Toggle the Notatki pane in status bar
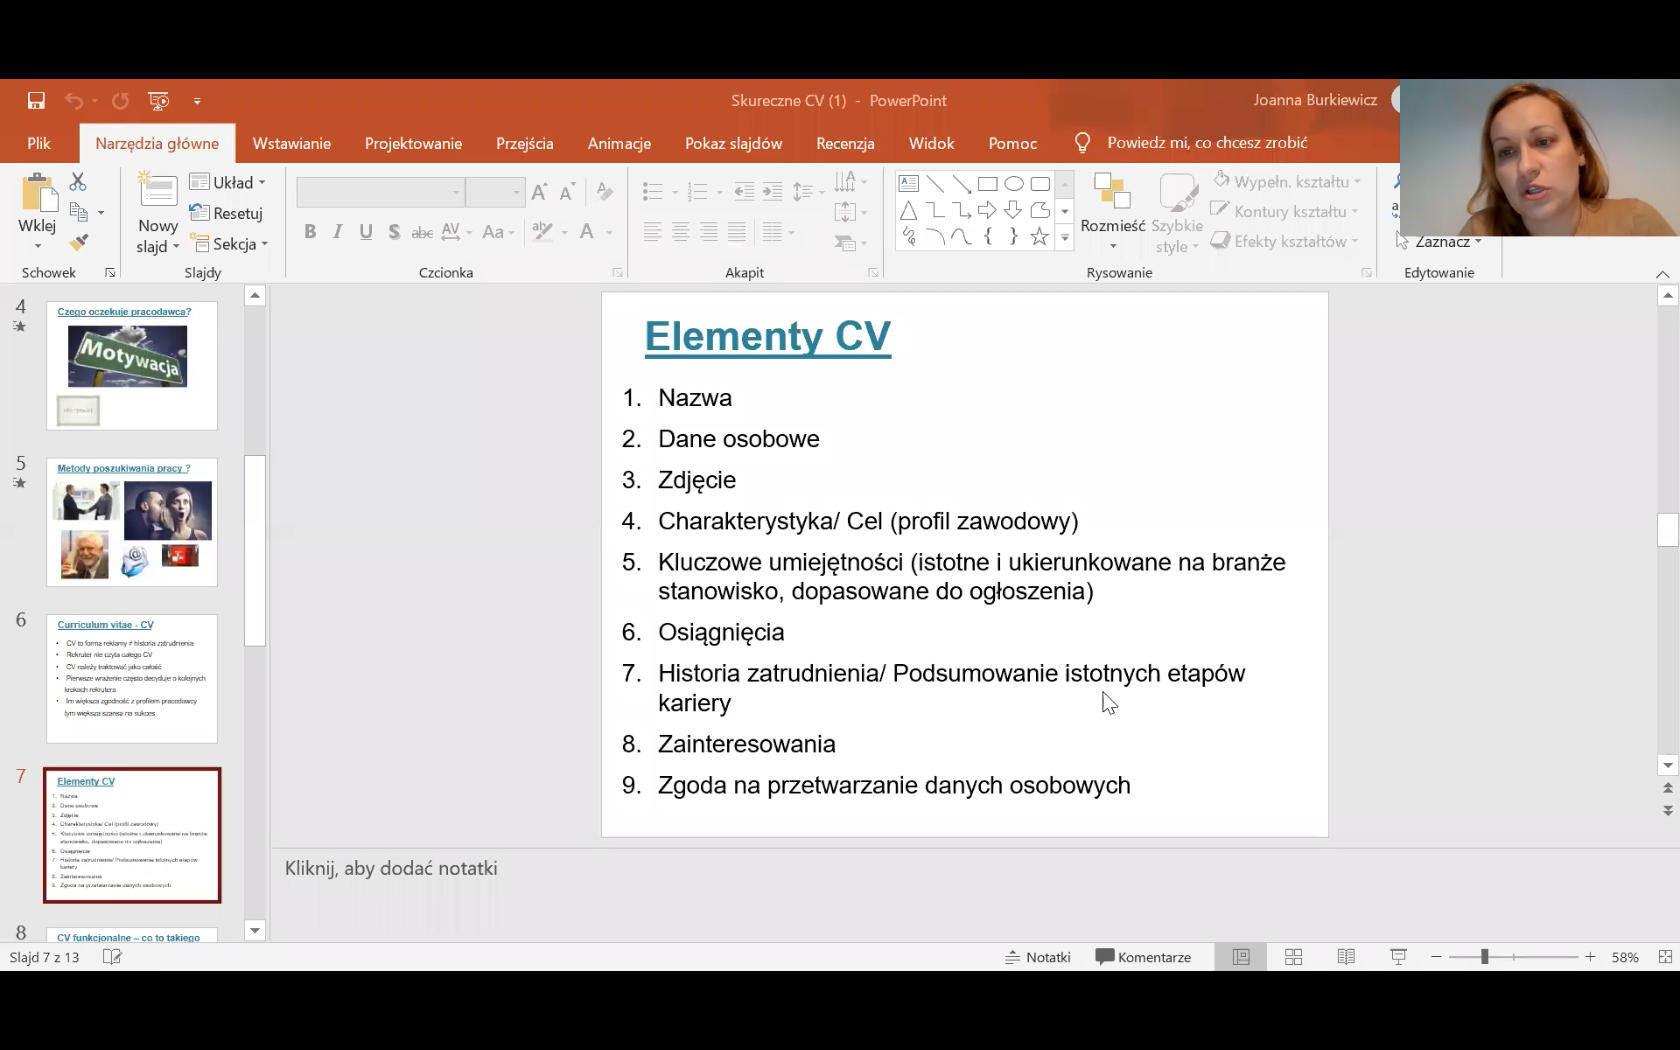Screen dimensions: 1680x1050 [x=1038, y=957]
